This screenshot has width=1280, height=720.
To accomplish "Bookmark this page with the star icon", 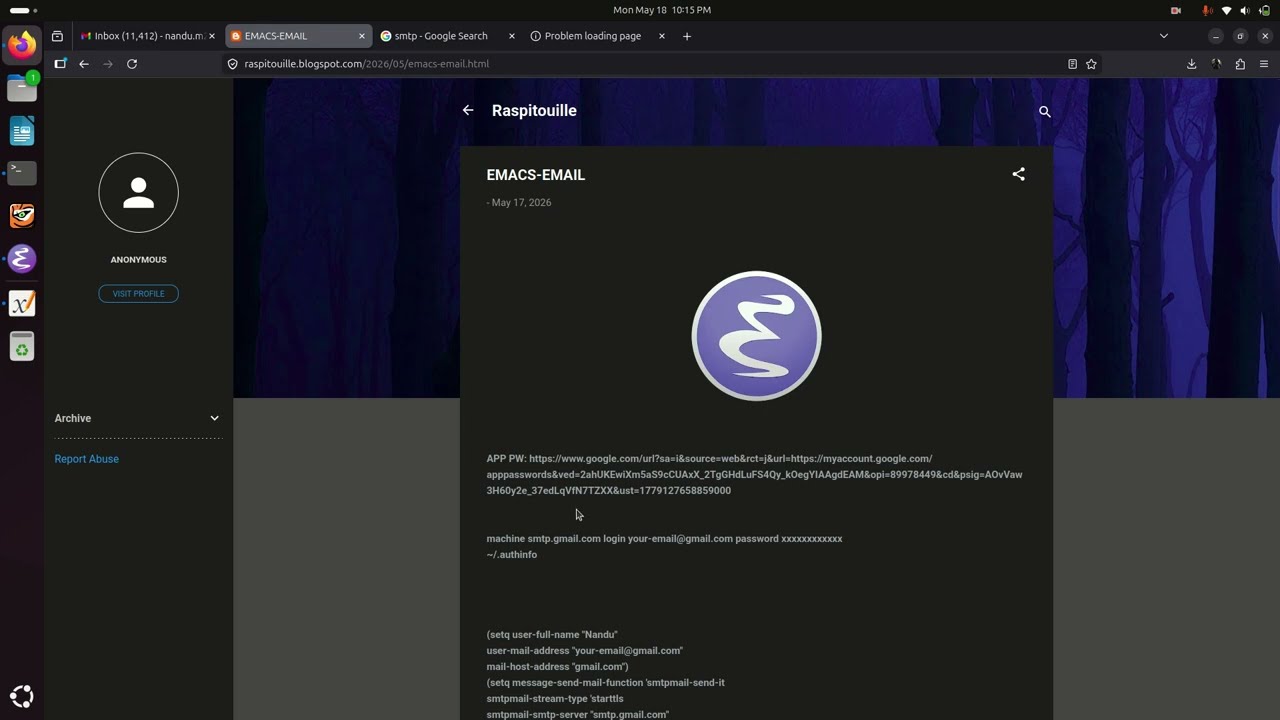I will [1091, 64].
